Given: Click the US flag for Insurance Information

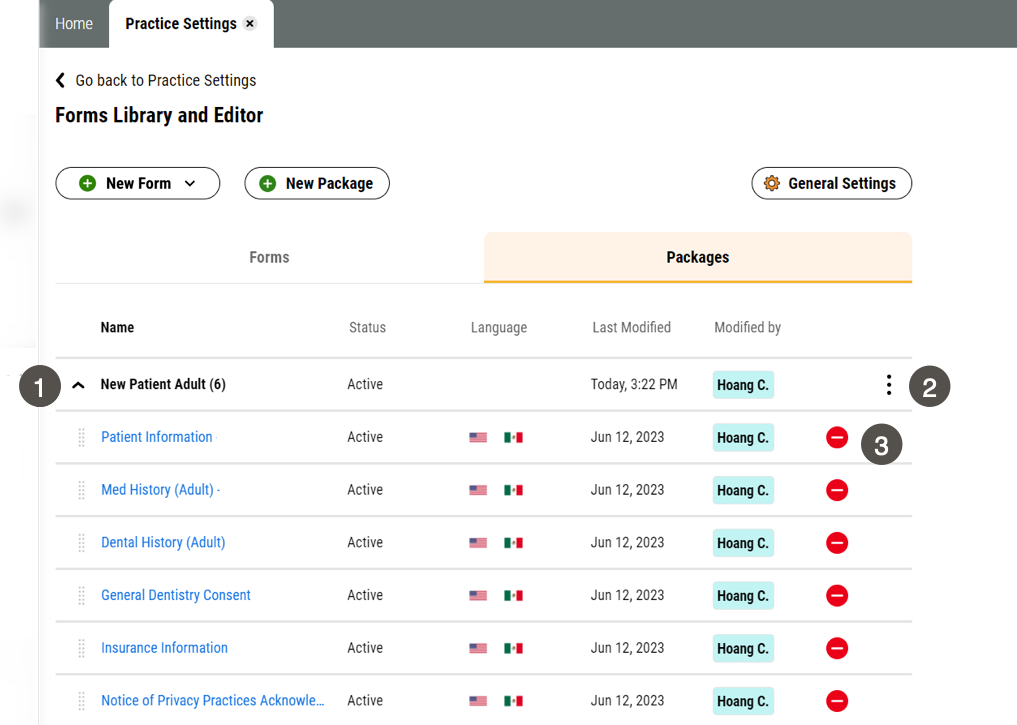Looking at the screenshot, I should click(x=478, y=648).
